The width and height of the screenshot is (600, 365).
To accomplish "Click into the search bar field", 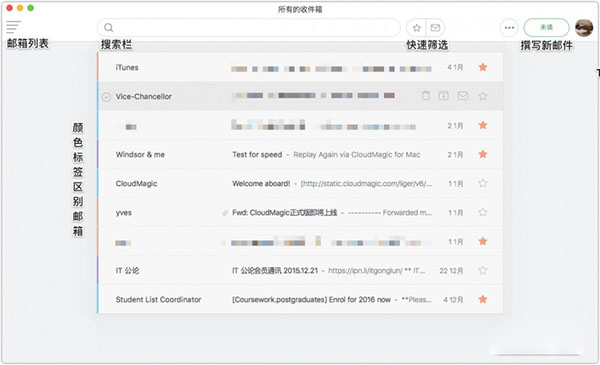I will click(249, 28).
